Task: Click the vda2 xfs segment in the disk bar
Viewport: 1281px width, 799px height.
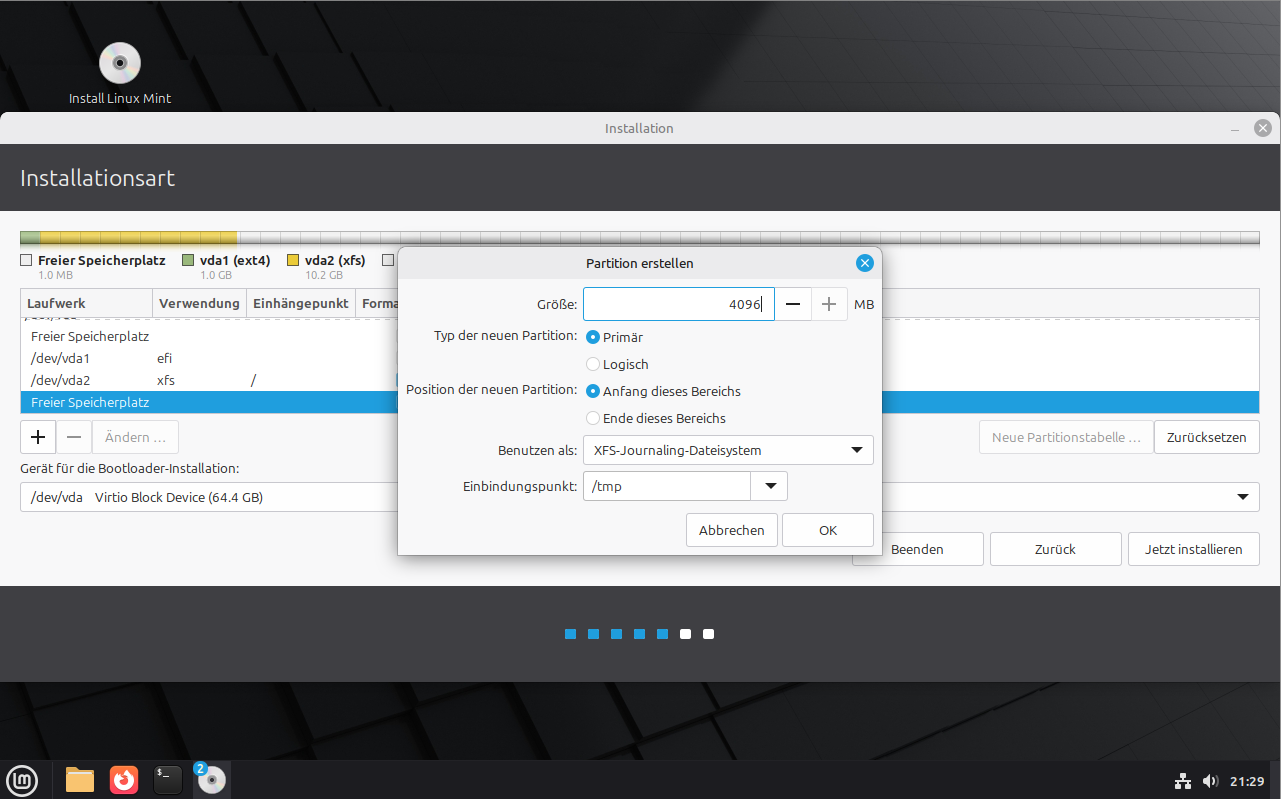Action: (x=138, y=238)
